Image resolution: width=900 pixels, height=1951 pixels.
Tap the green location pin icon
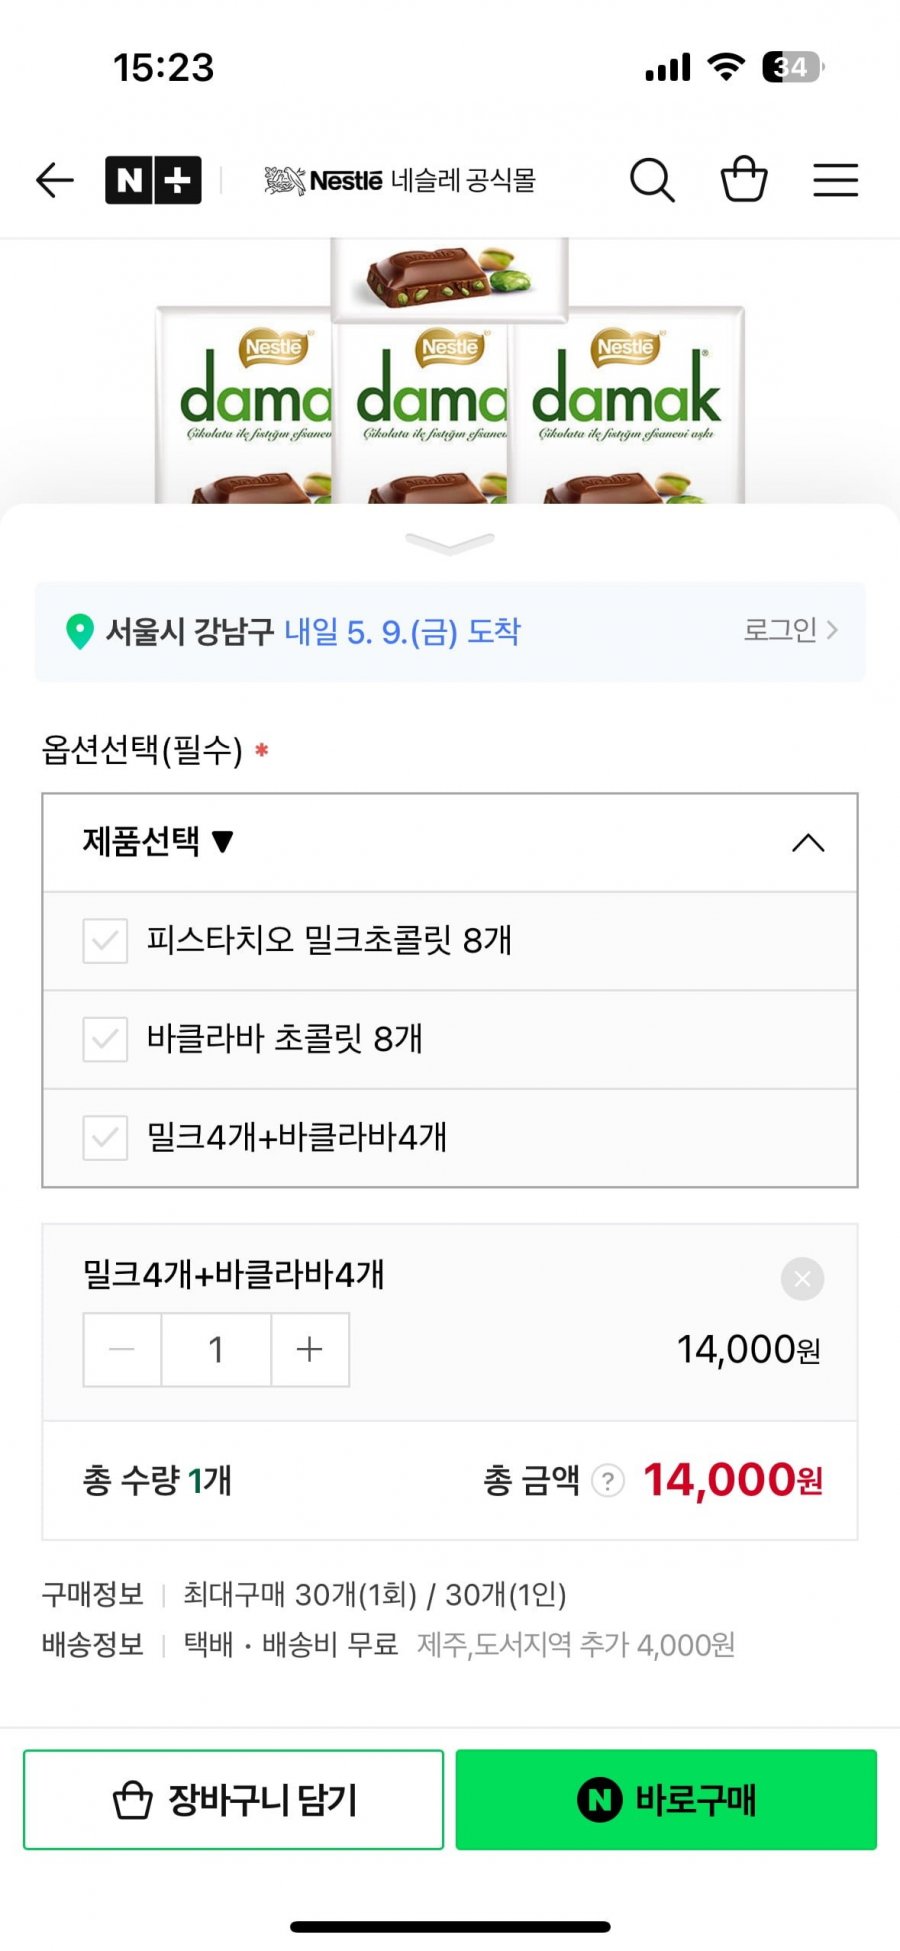[79, 632]
